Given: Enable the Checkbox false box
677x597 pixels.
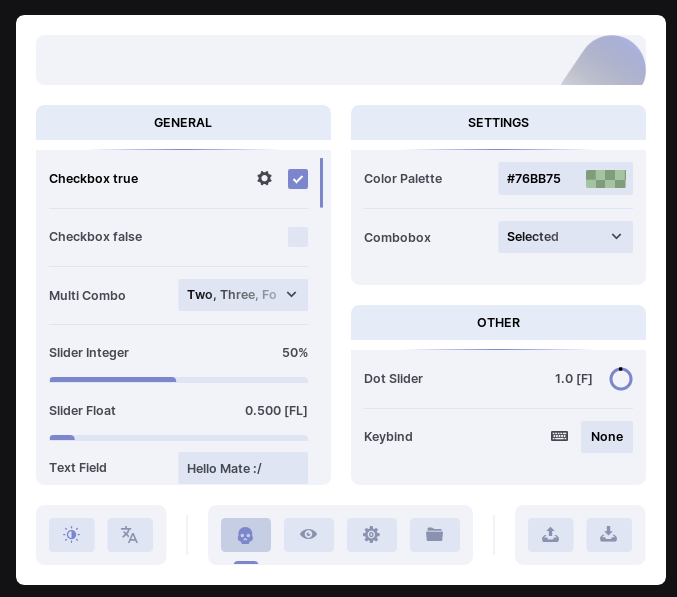Looking at the screenshot, I should click(298, 237).
